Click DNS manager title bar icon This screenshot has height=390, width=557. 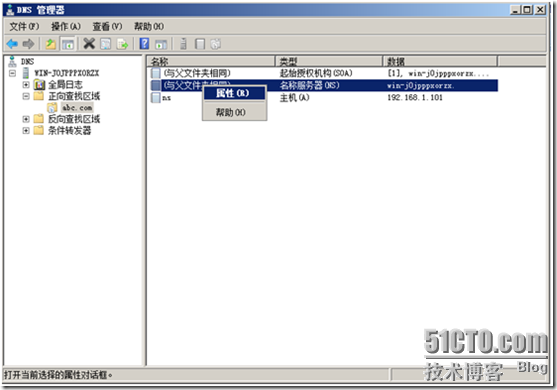(x=10, y=10)
